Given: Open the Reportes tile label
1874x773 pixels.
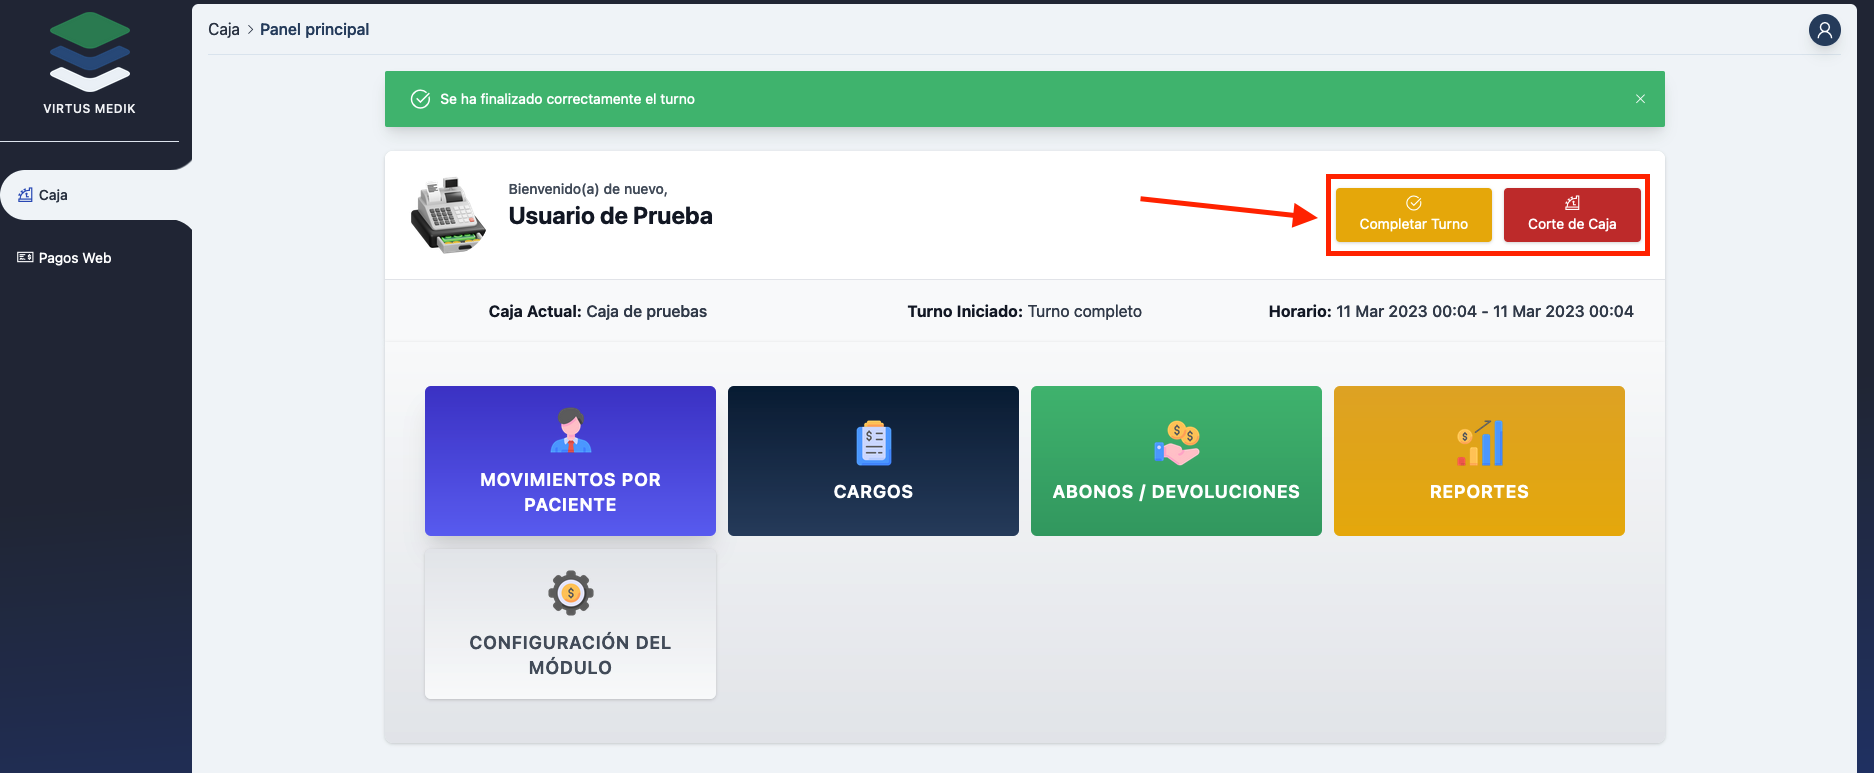Looking at the screenshot, I should pos(1479,492).
